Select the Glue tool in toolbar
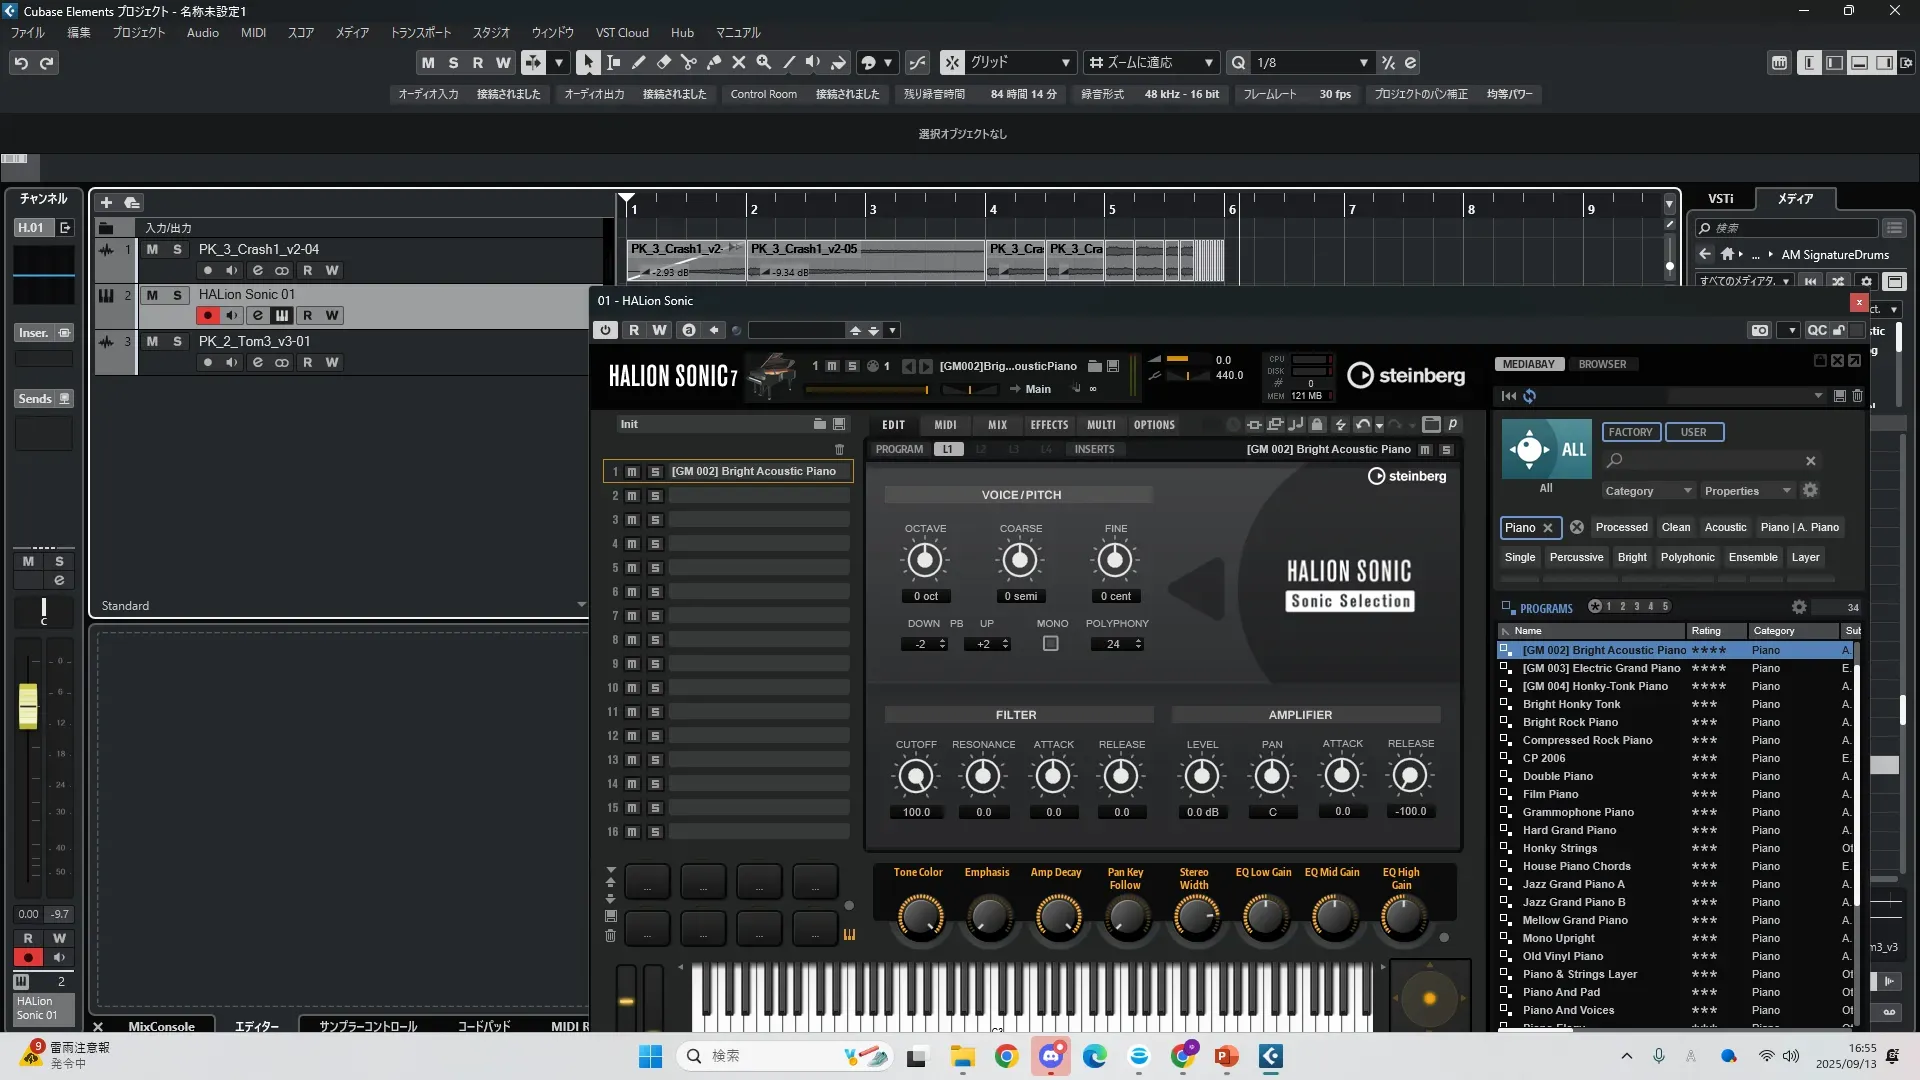The height and width of the screenshot is (1080, 1920). click(x=714, y=63)
